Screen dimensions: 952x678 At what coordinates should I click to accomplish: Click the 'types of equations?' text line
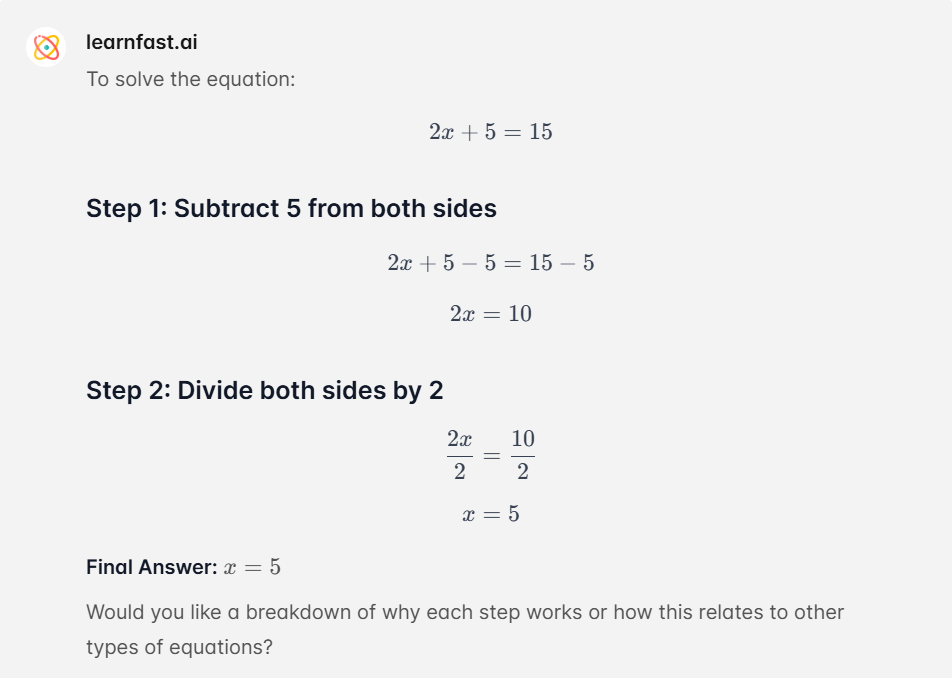click(x=179, y=647)
